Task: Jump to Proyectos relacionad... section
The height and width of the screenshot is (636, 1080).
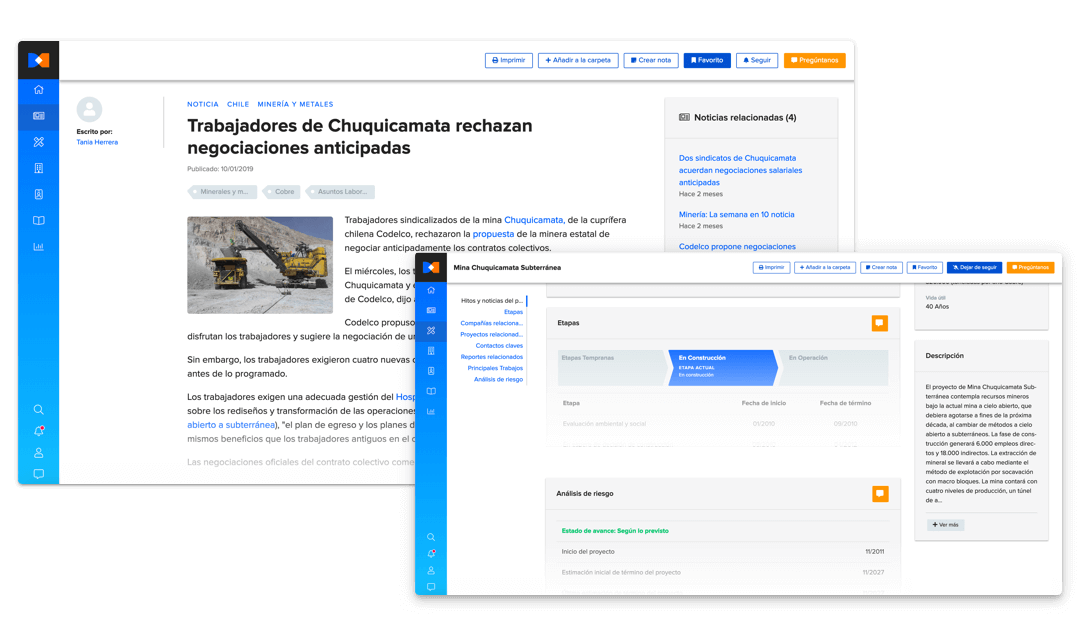Action: coord(492,334)
